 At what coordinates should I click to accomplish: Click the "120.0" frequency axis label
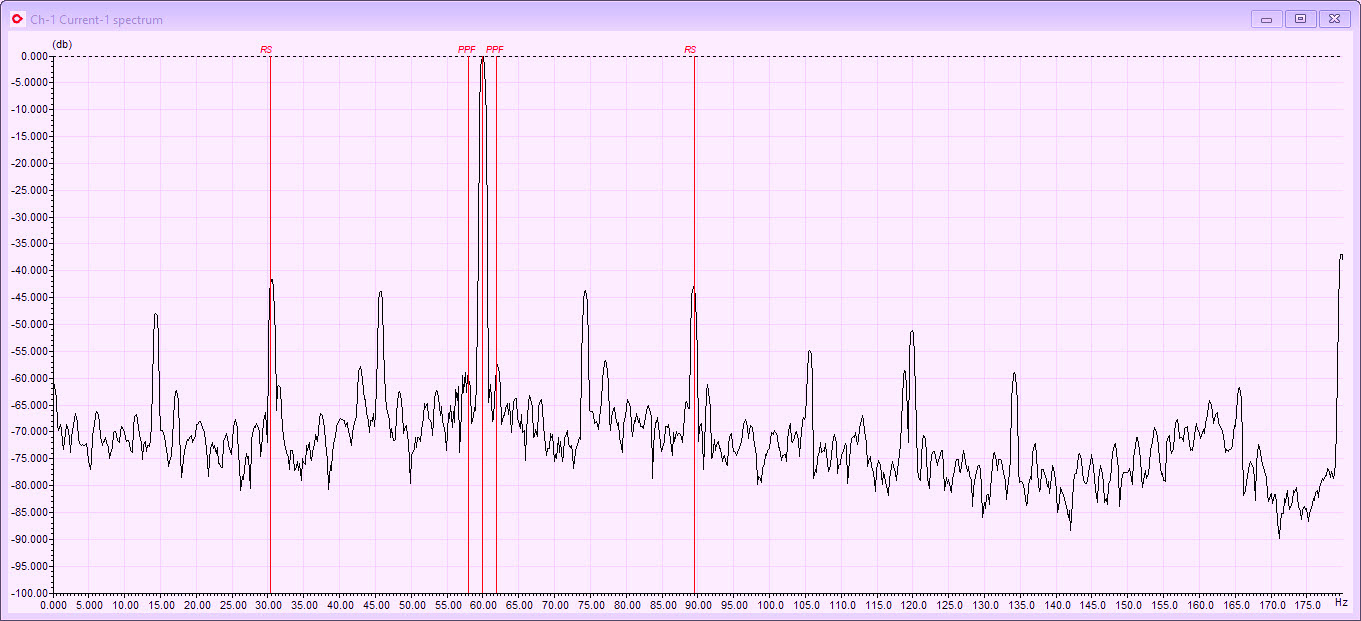click(914, 605)
